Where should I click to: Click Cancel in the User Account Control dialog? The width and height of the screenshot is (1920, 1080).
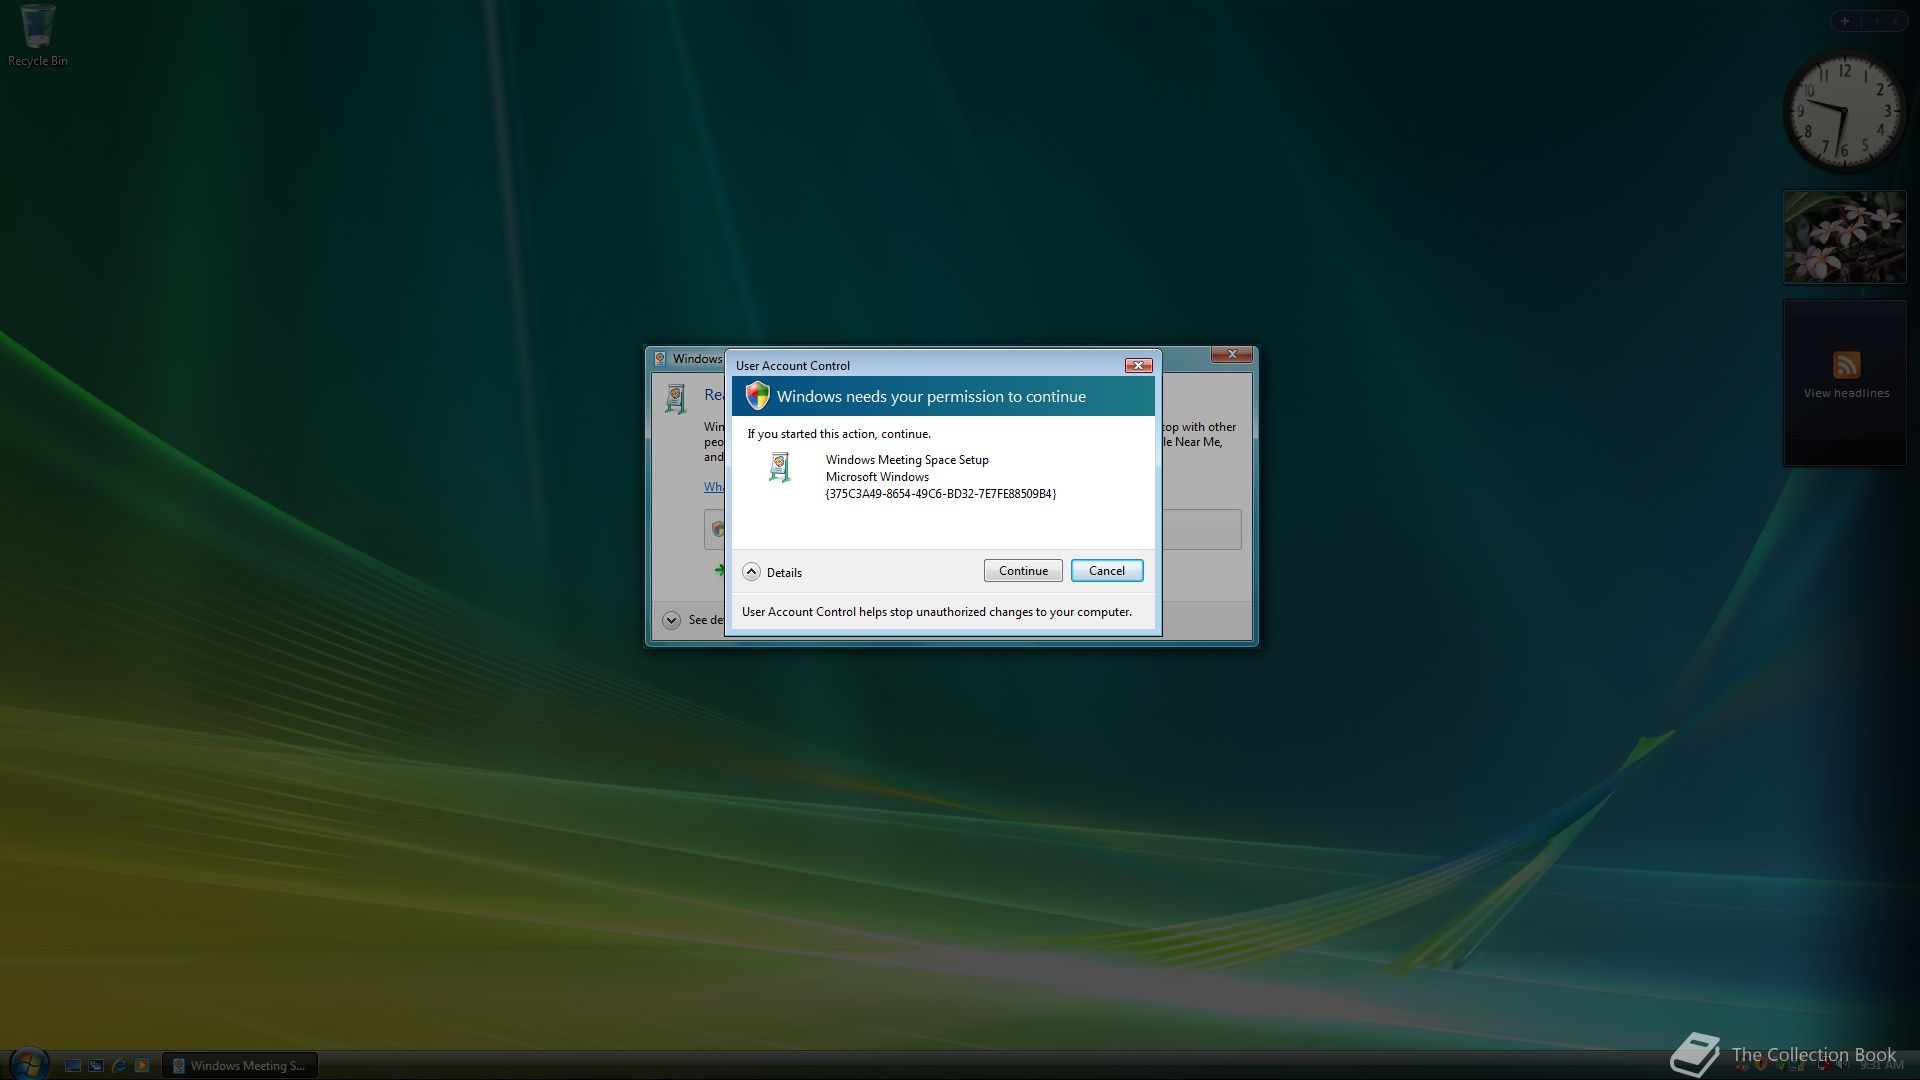[x=1107, y=571]
